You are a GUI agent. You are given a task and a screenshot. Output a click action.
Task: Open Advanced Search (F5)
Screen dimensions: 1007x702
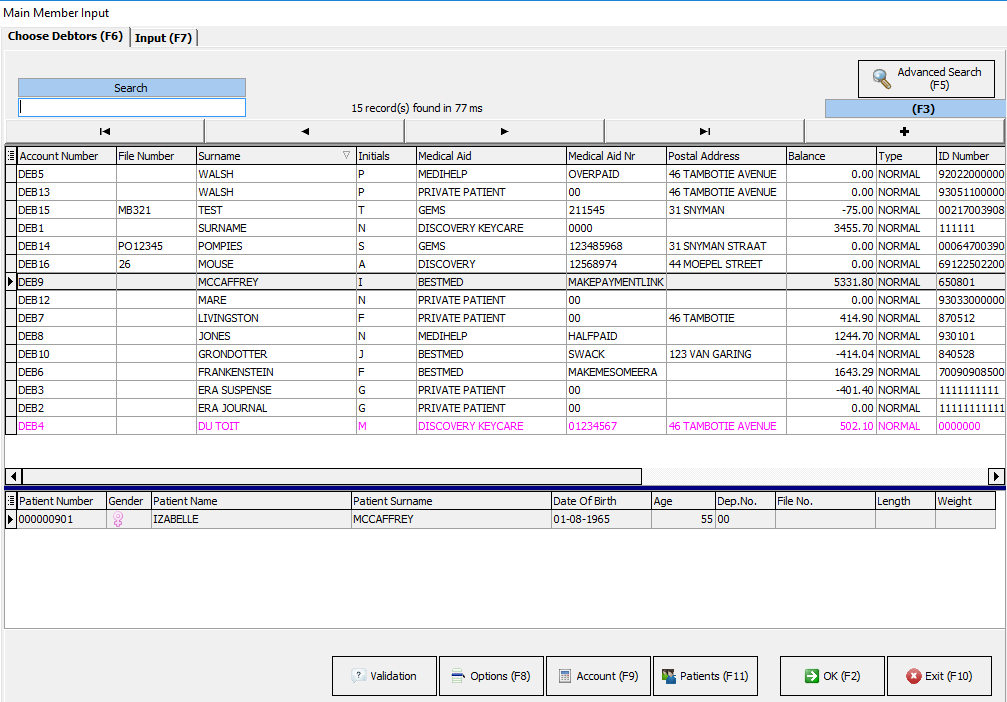(x=926, y=79)
